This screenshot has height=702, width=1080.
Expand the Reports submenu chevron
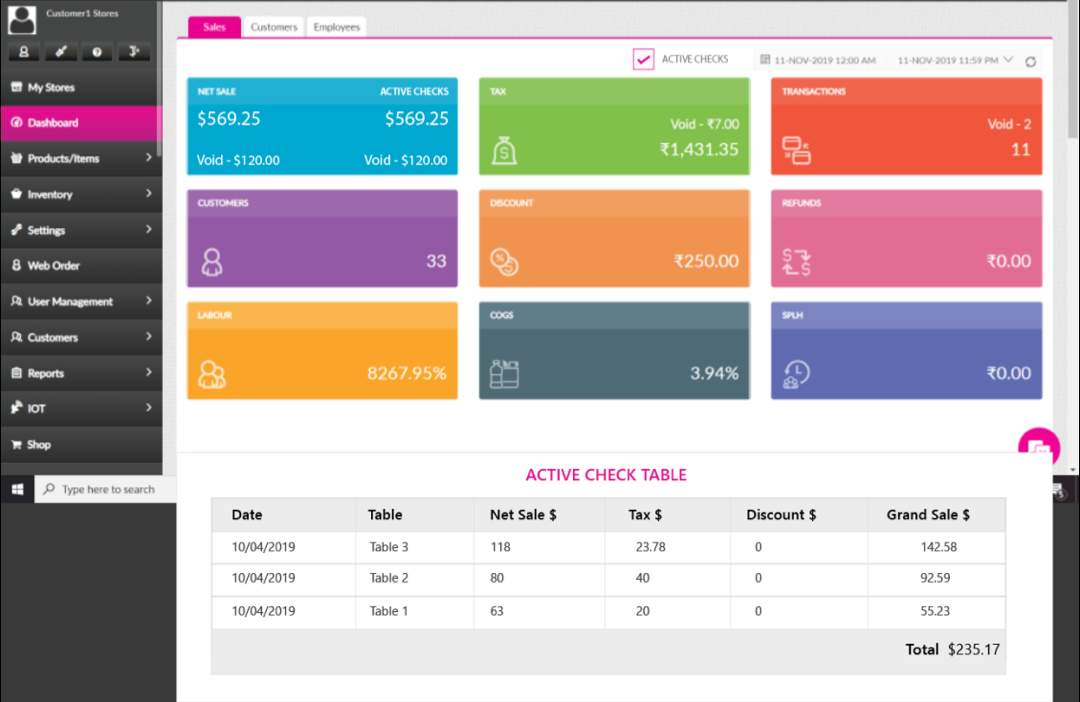pos(149,373)
